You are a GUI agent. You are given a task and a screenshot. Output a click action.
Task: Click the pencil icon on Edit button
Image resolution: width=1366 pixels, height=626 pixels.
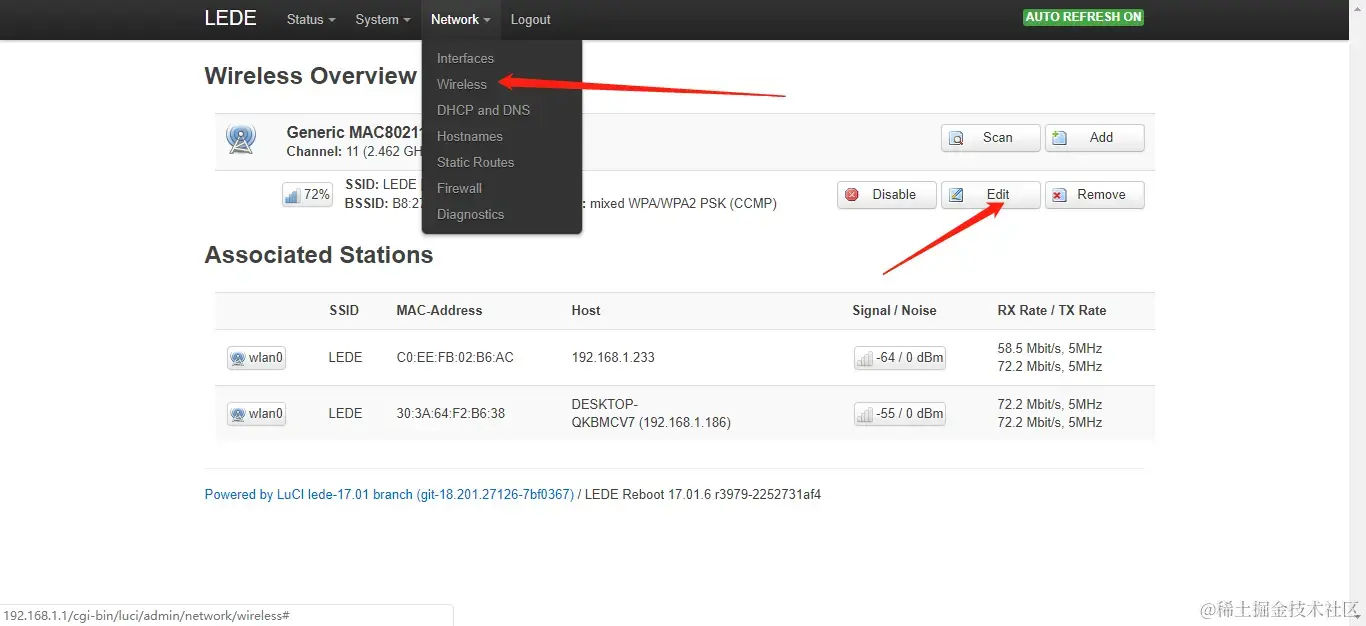[957, 195]
